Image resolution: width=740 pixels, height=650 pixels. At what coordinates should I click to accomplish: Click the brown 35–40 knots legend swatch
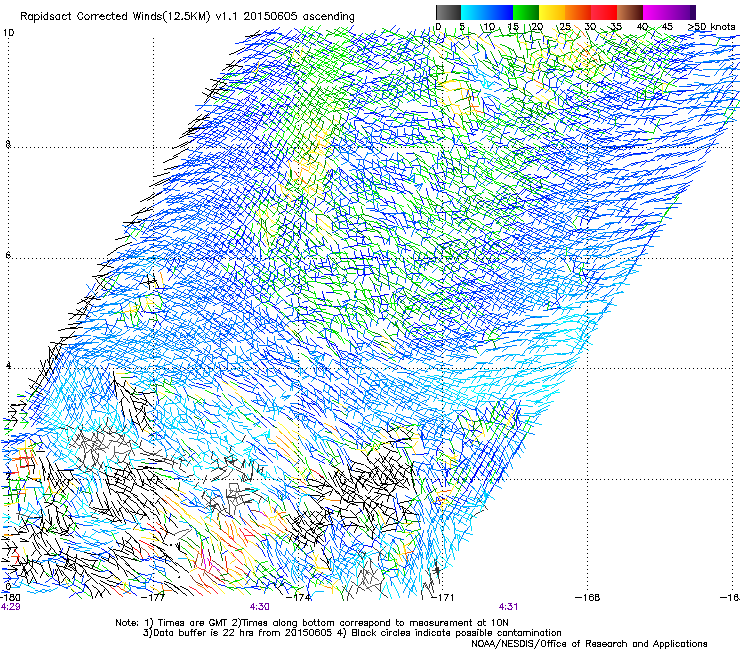[630, 12]
